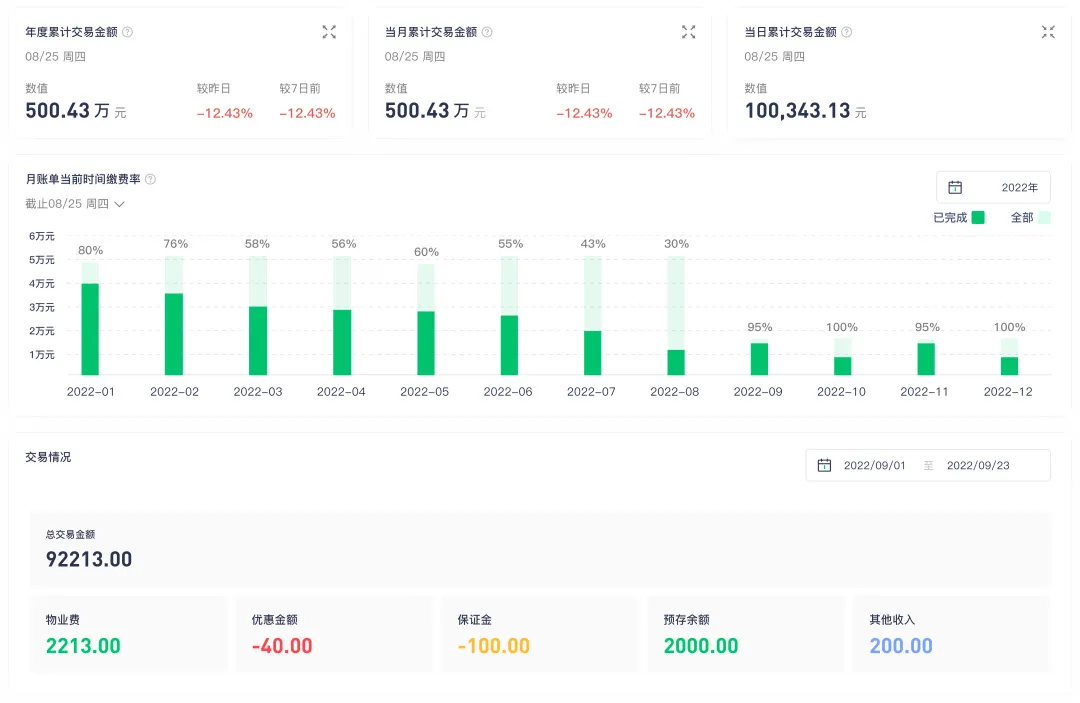The image size is (1080, 703).
Task: Click help icon beside 月账单当前时间缴费率
Action: pos(150,179)
